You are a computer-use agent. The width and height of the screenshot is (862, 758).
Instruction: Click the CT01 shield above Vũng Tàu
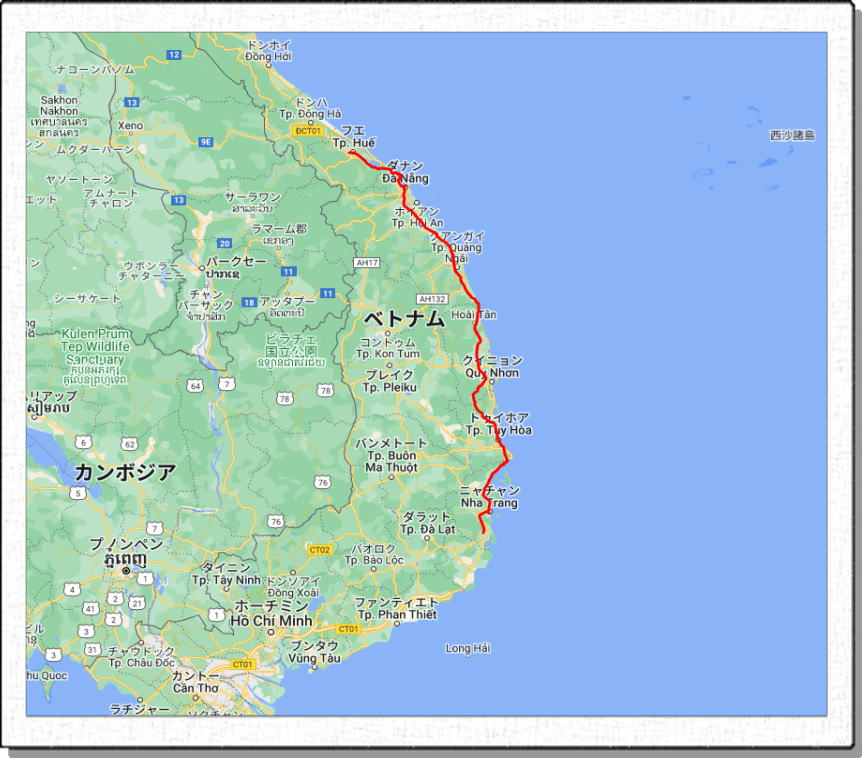coord(348,629)
